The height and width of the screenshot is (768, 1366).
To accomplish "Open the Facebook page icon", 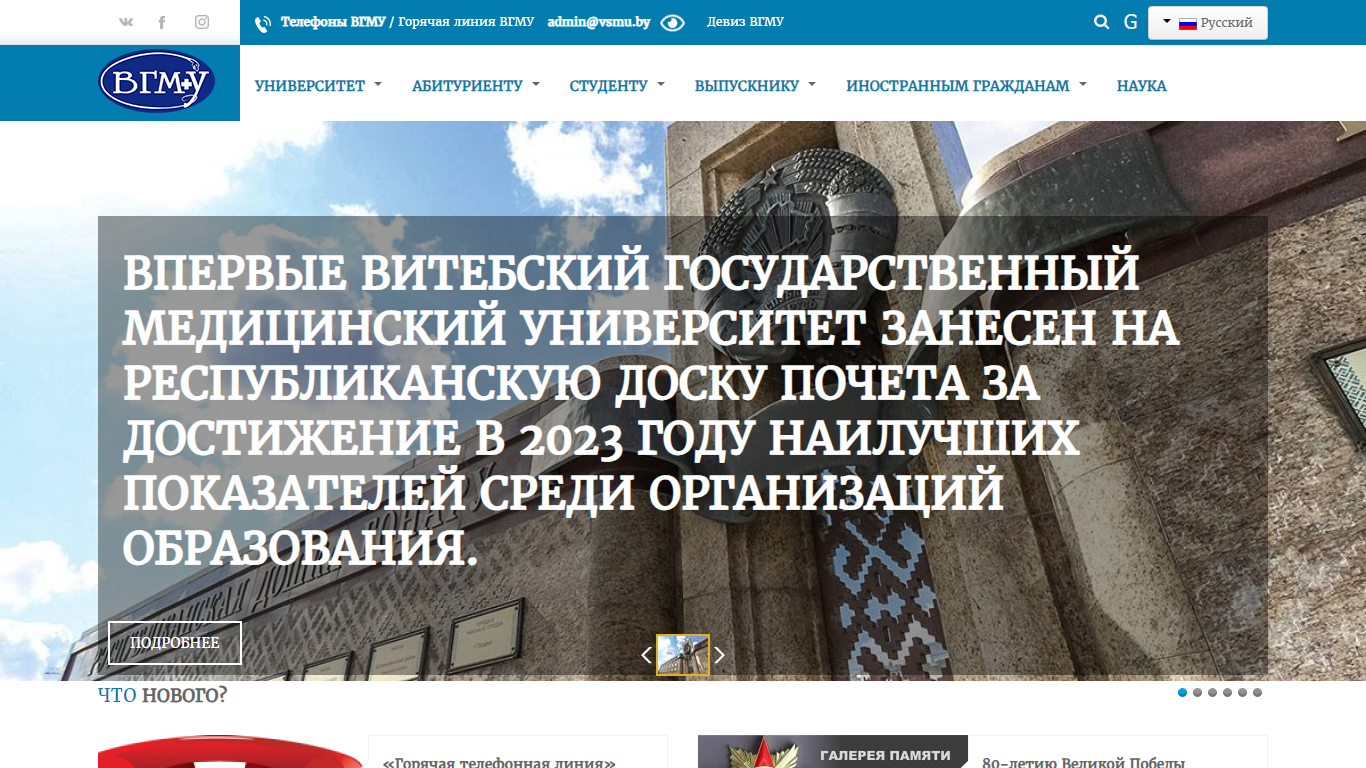I will click(162, 22).
